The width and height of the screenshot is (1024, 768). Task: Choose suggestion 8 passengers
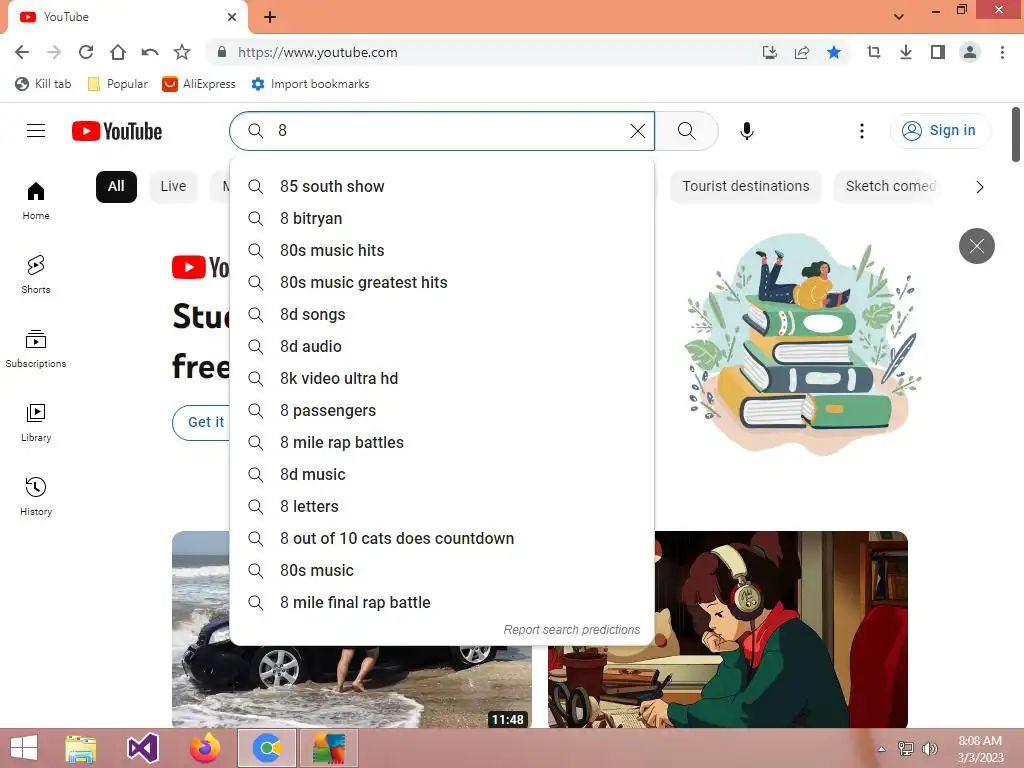(x=442, y=411)
